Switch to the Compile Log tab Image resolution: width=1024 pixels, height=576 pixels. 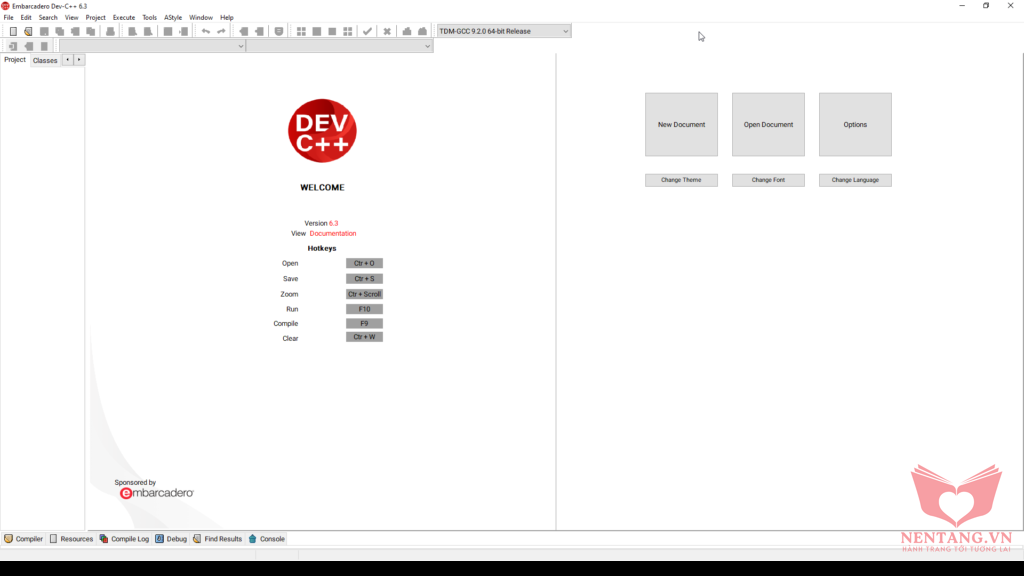(124, 539)
